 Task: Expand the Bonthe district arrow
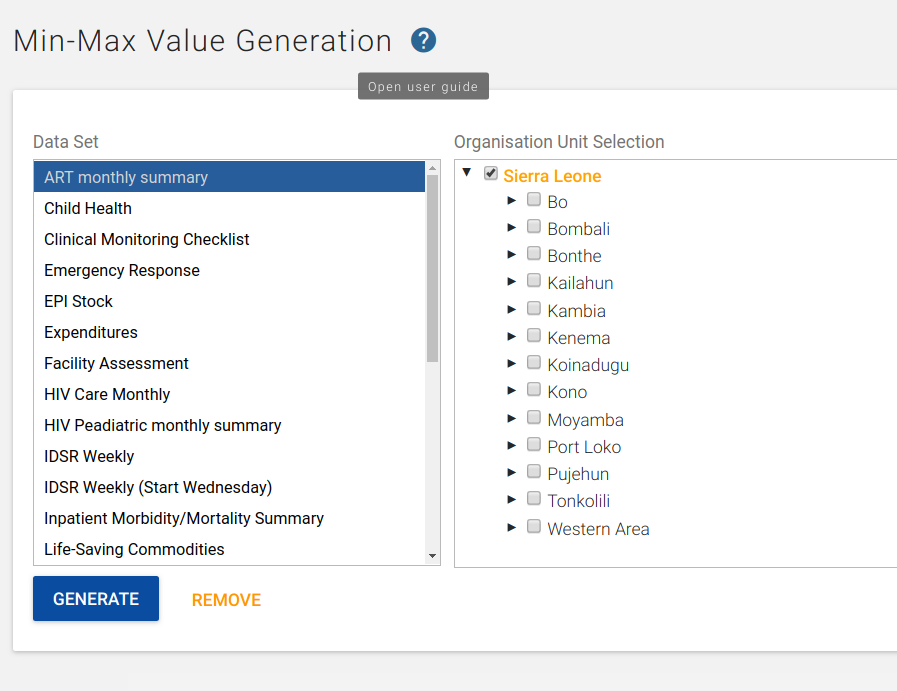click(512, 254)
